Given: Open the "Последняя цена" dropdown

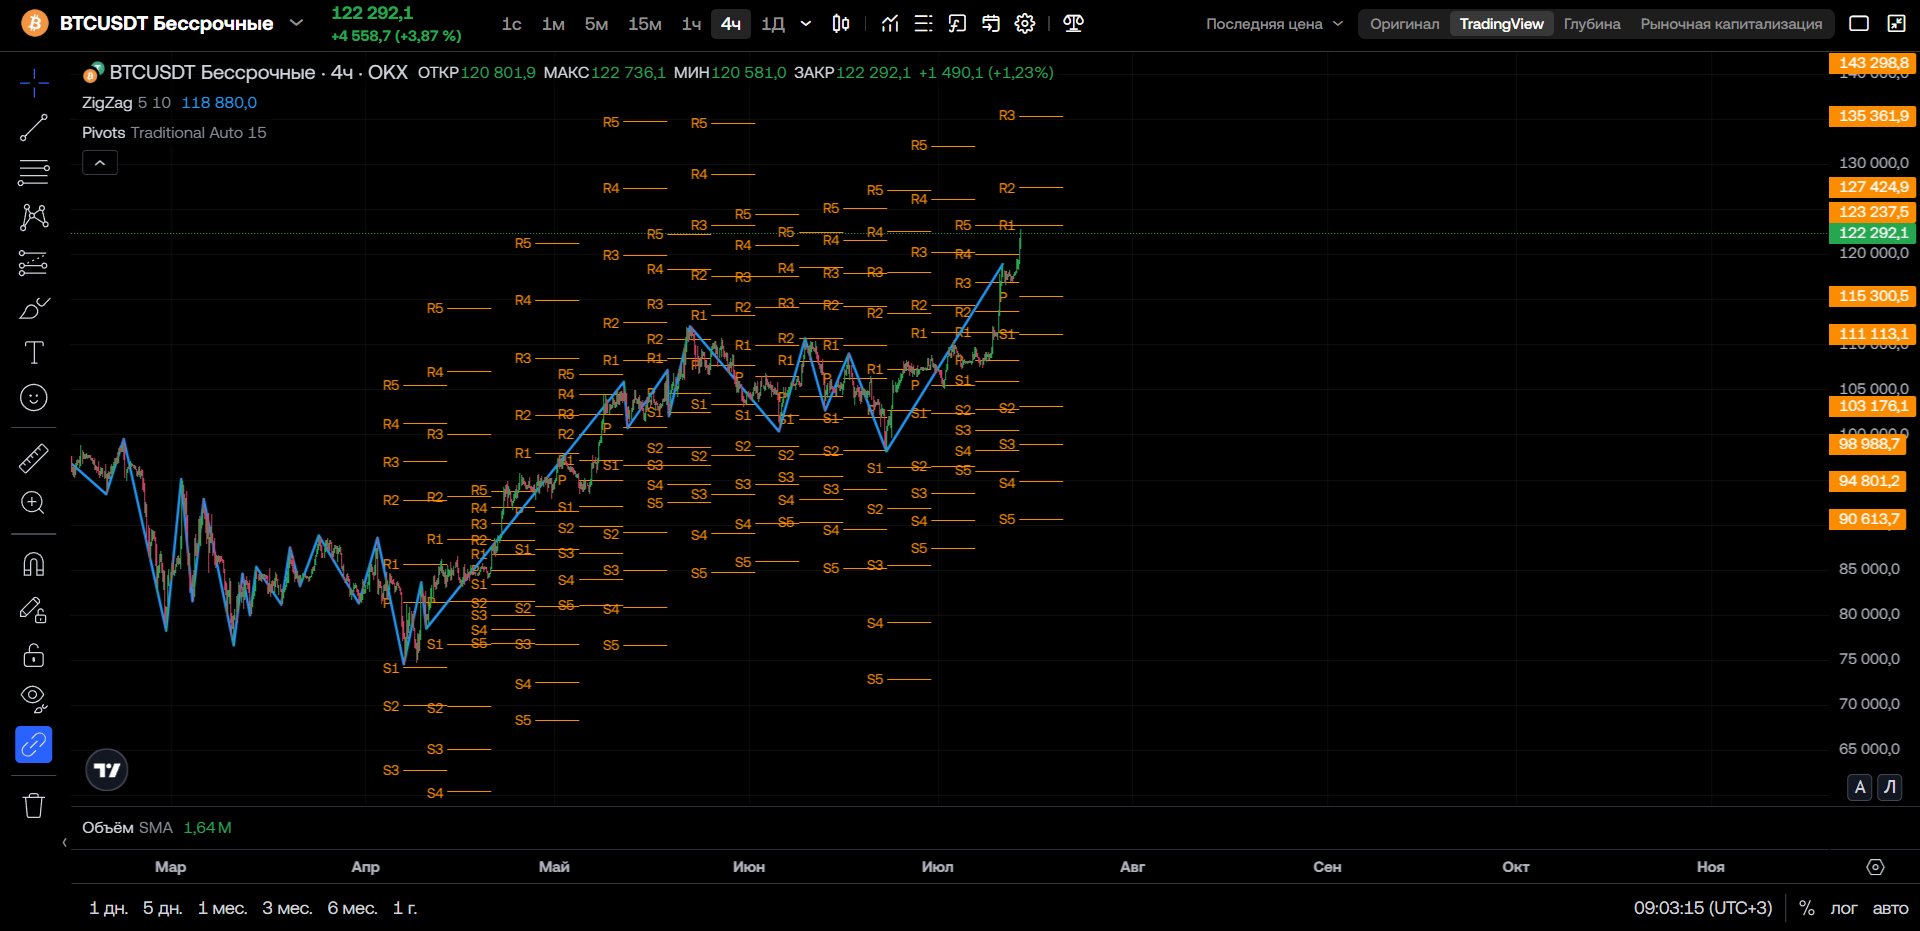Looking at the screenshot, I should click(1274, 24).
